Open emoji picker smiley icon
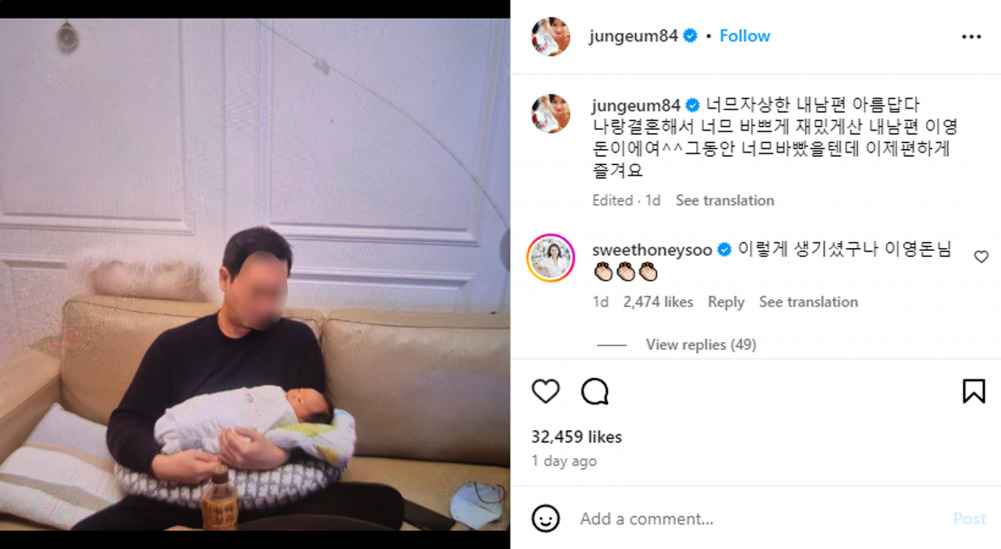Image resolution: width=1001 pixels, height=549 pixels. click(546, 518)
